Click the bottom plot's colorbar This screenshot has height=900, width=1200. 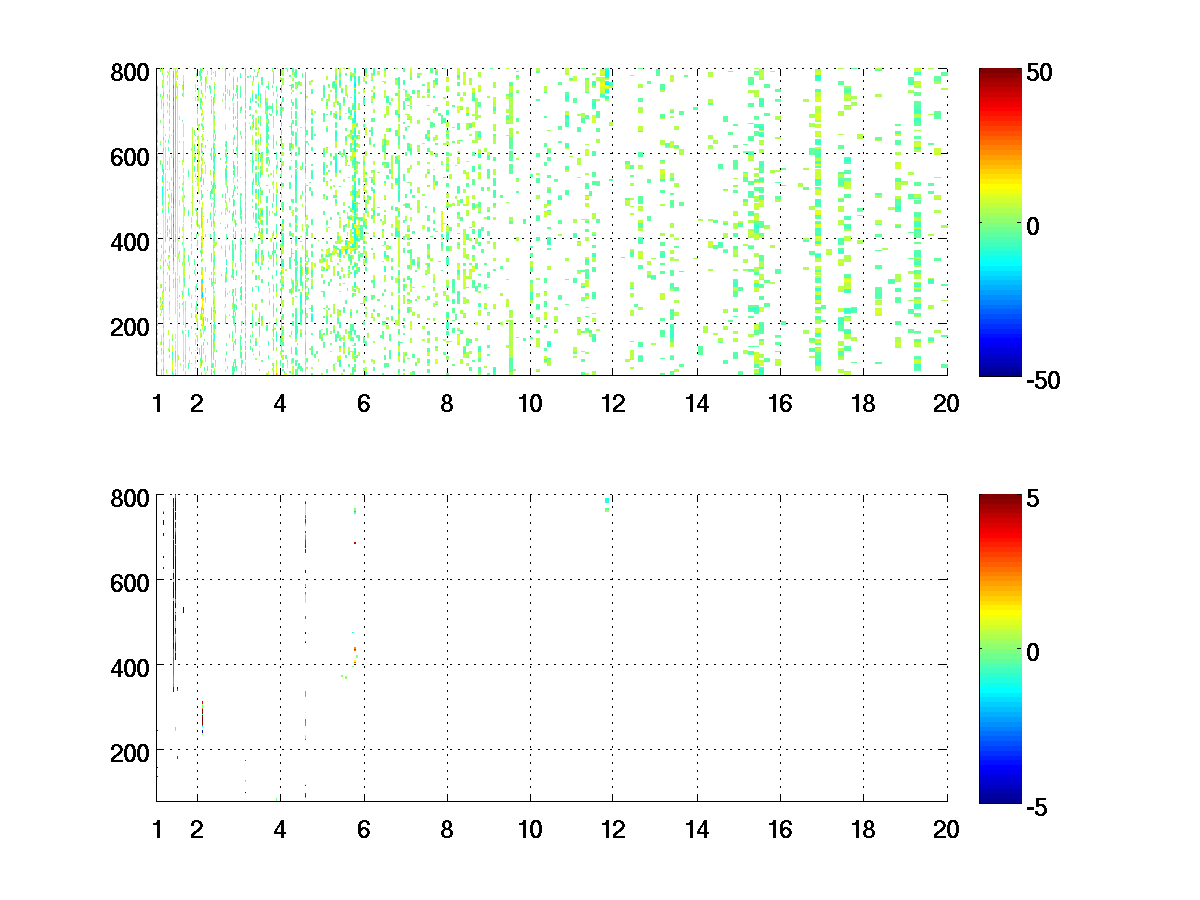(x=1000, y=648)
